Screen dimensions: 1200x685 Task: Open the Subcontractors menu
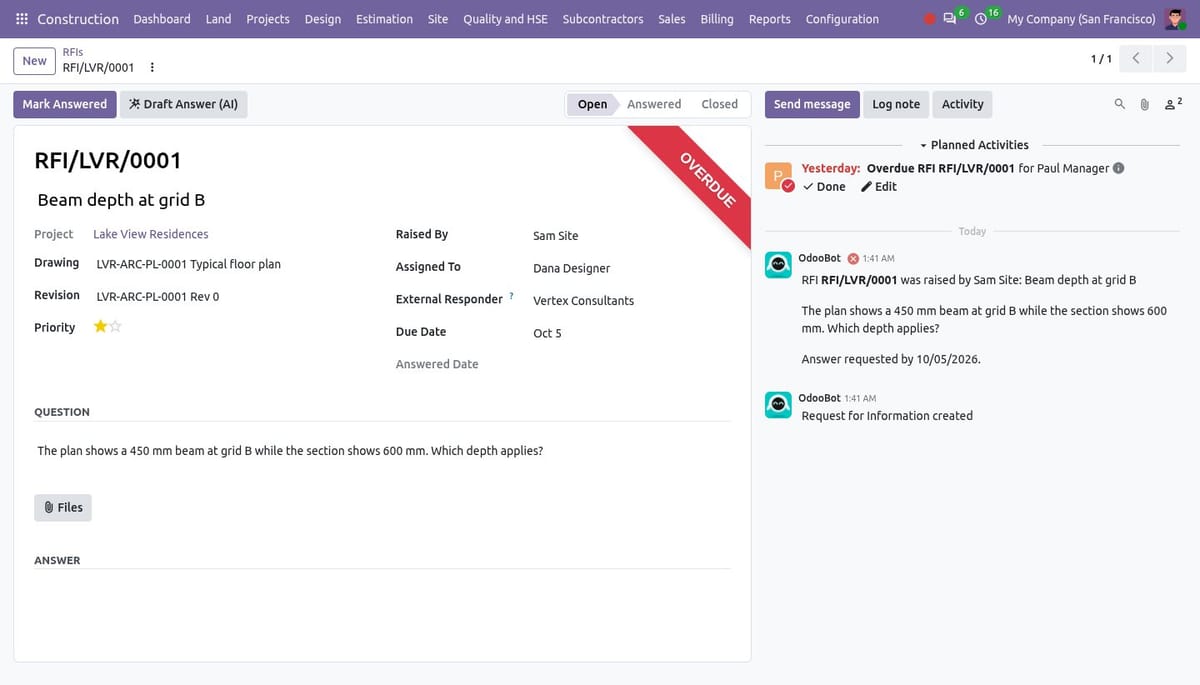(x=603, y=19)
